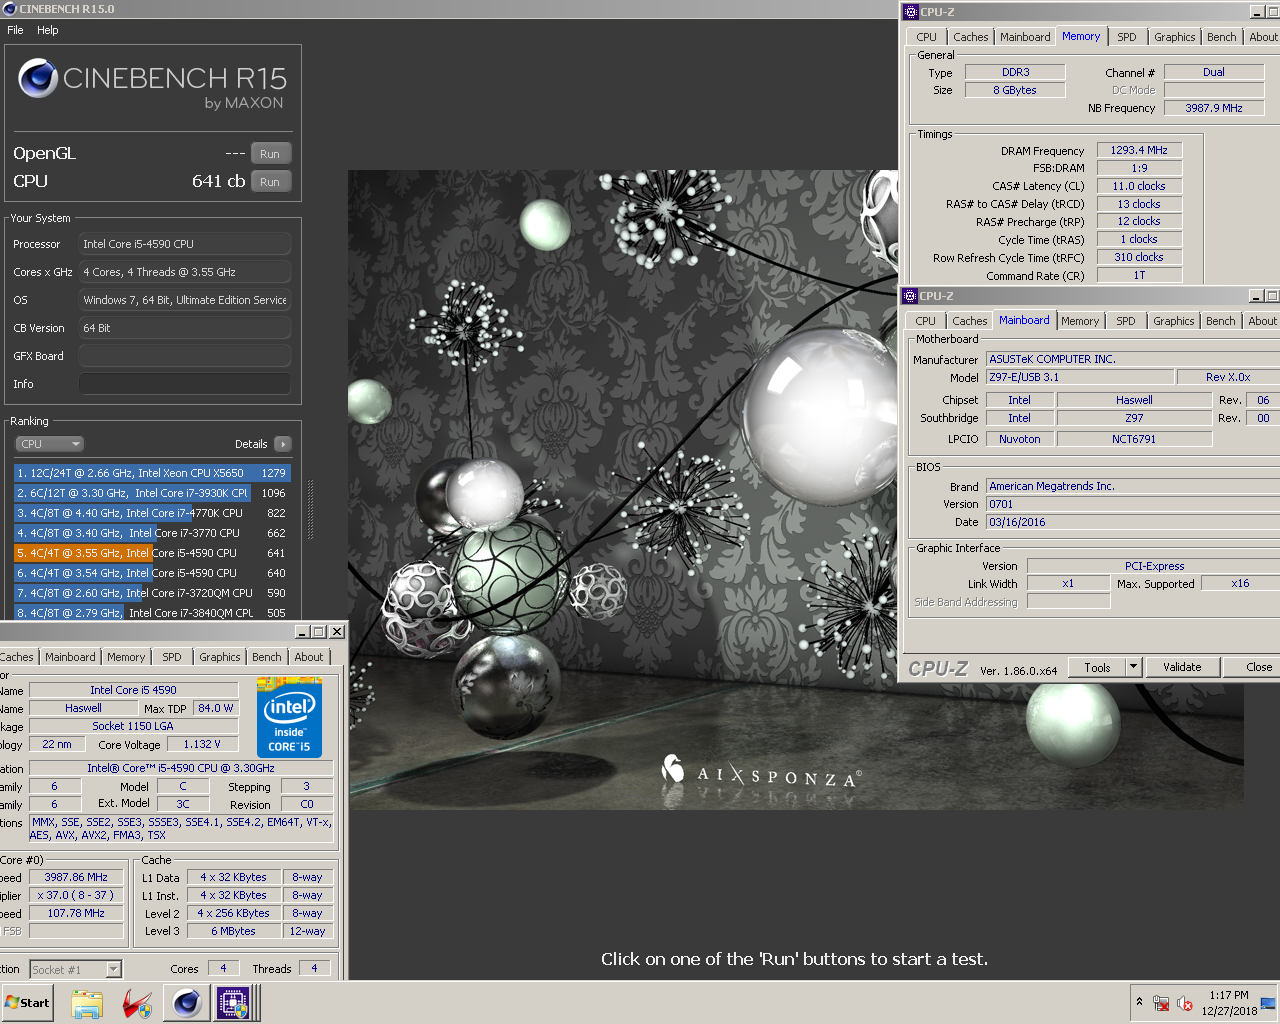
Task: Click the Core Voltage value 1.132 V
Action: (x=202, y=744)
